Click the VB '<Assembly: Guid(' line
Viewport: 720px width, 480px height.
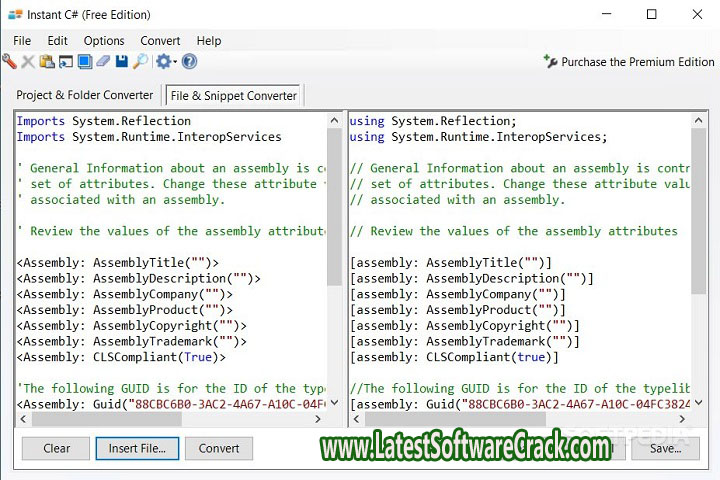(x=171, y=404)
